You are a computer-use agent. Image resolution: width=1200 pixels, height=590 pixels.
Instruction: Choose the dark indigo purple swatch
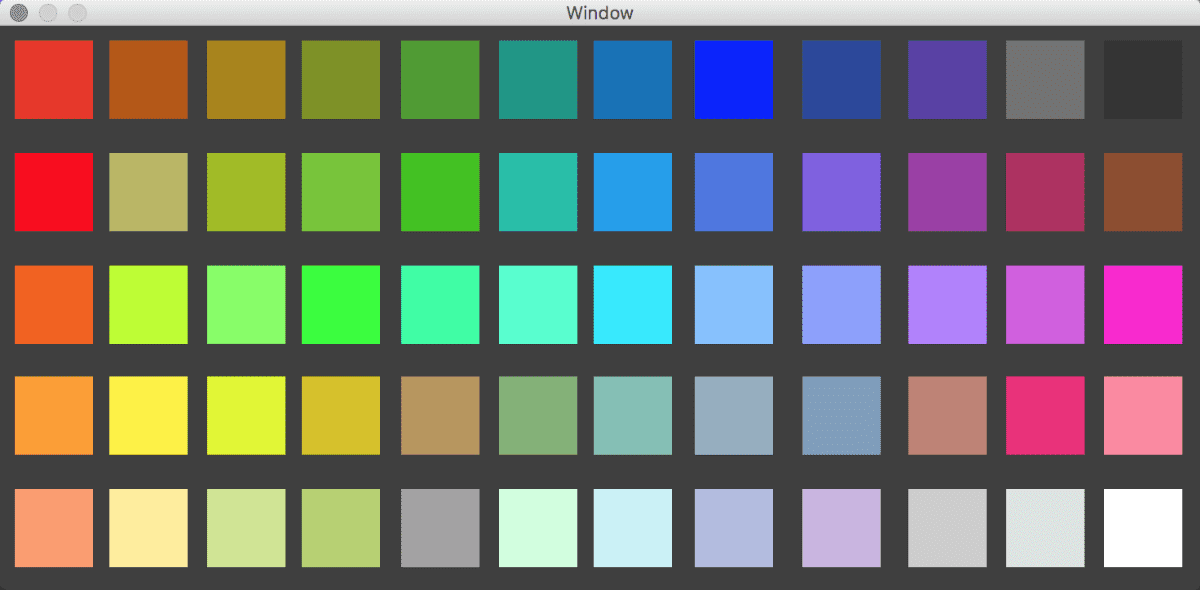click(947, 80)
